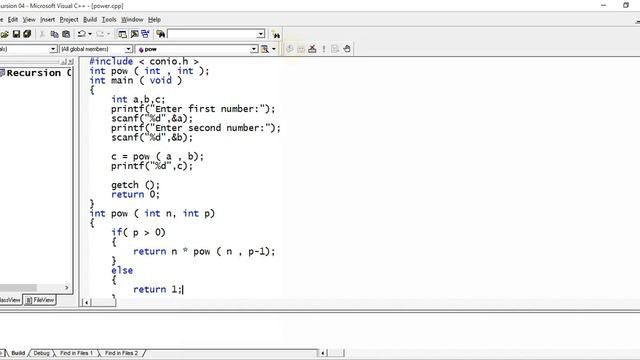Click the Execute Program exclamation icon
Image resolution: width=640 pixels, height=360 pixels.
coord(324,49)
